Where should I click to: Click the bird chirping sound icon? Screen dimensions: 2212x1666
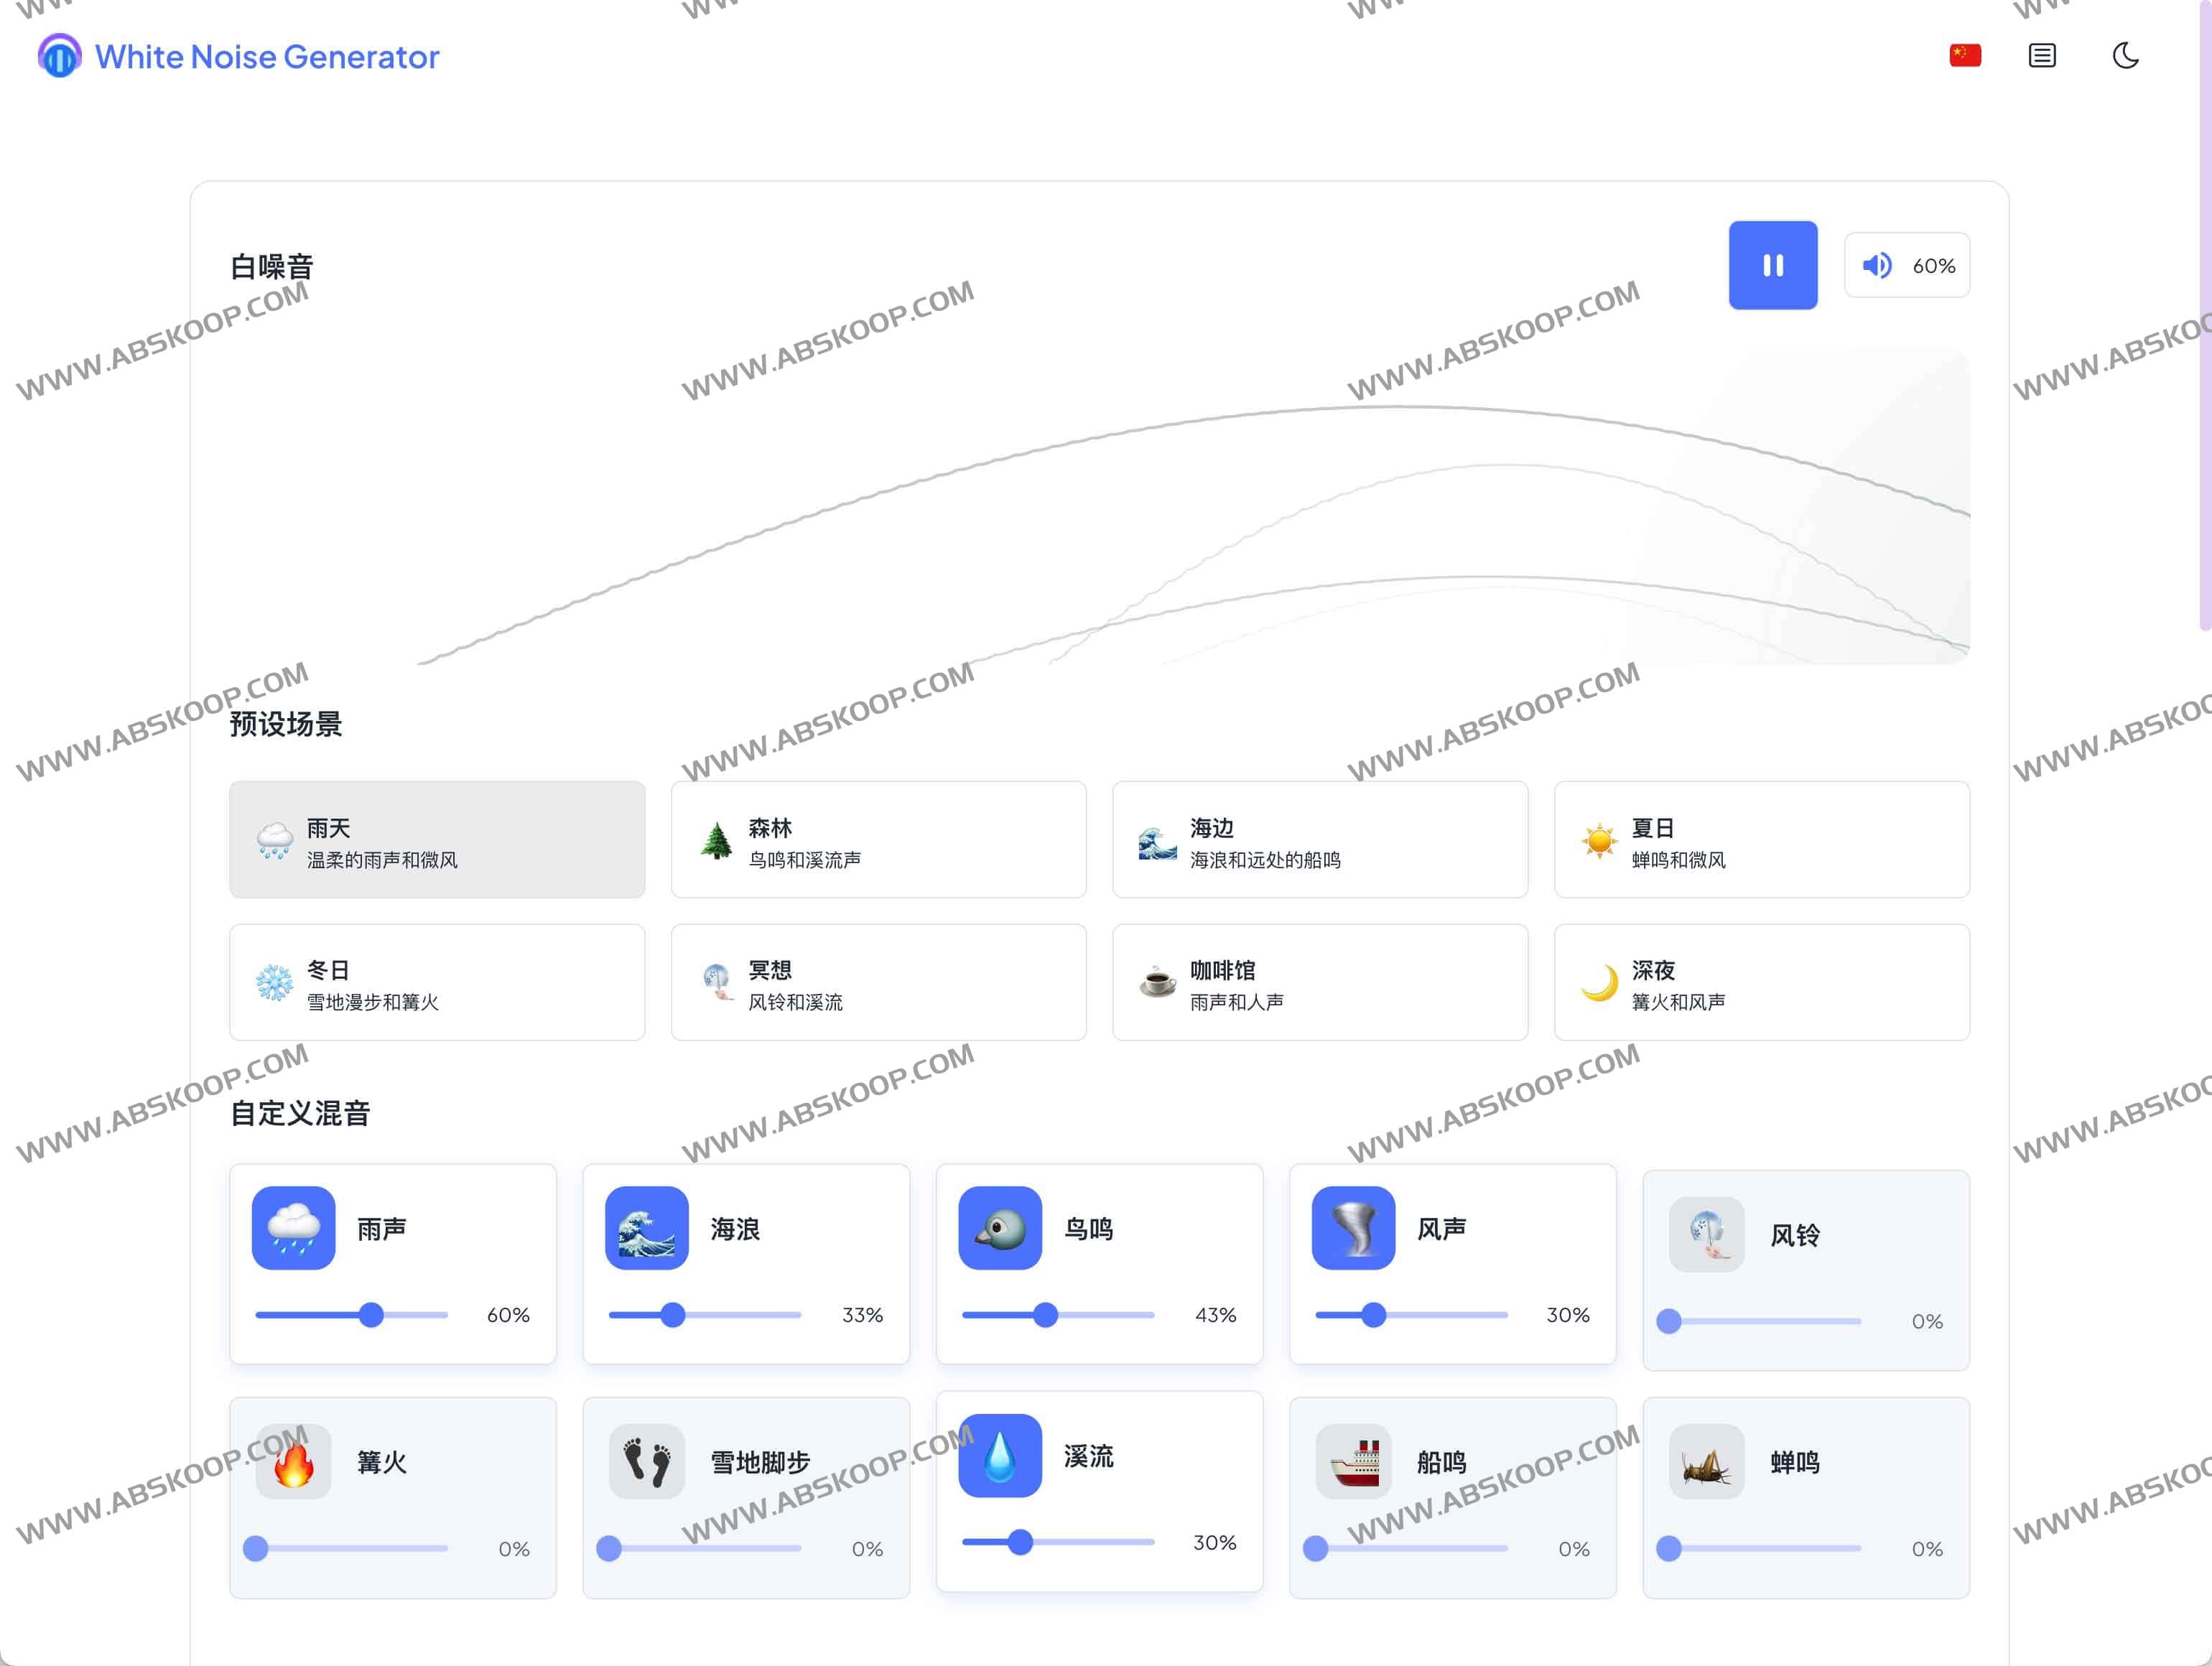pyautogui.click(x=1000, y=1228)
